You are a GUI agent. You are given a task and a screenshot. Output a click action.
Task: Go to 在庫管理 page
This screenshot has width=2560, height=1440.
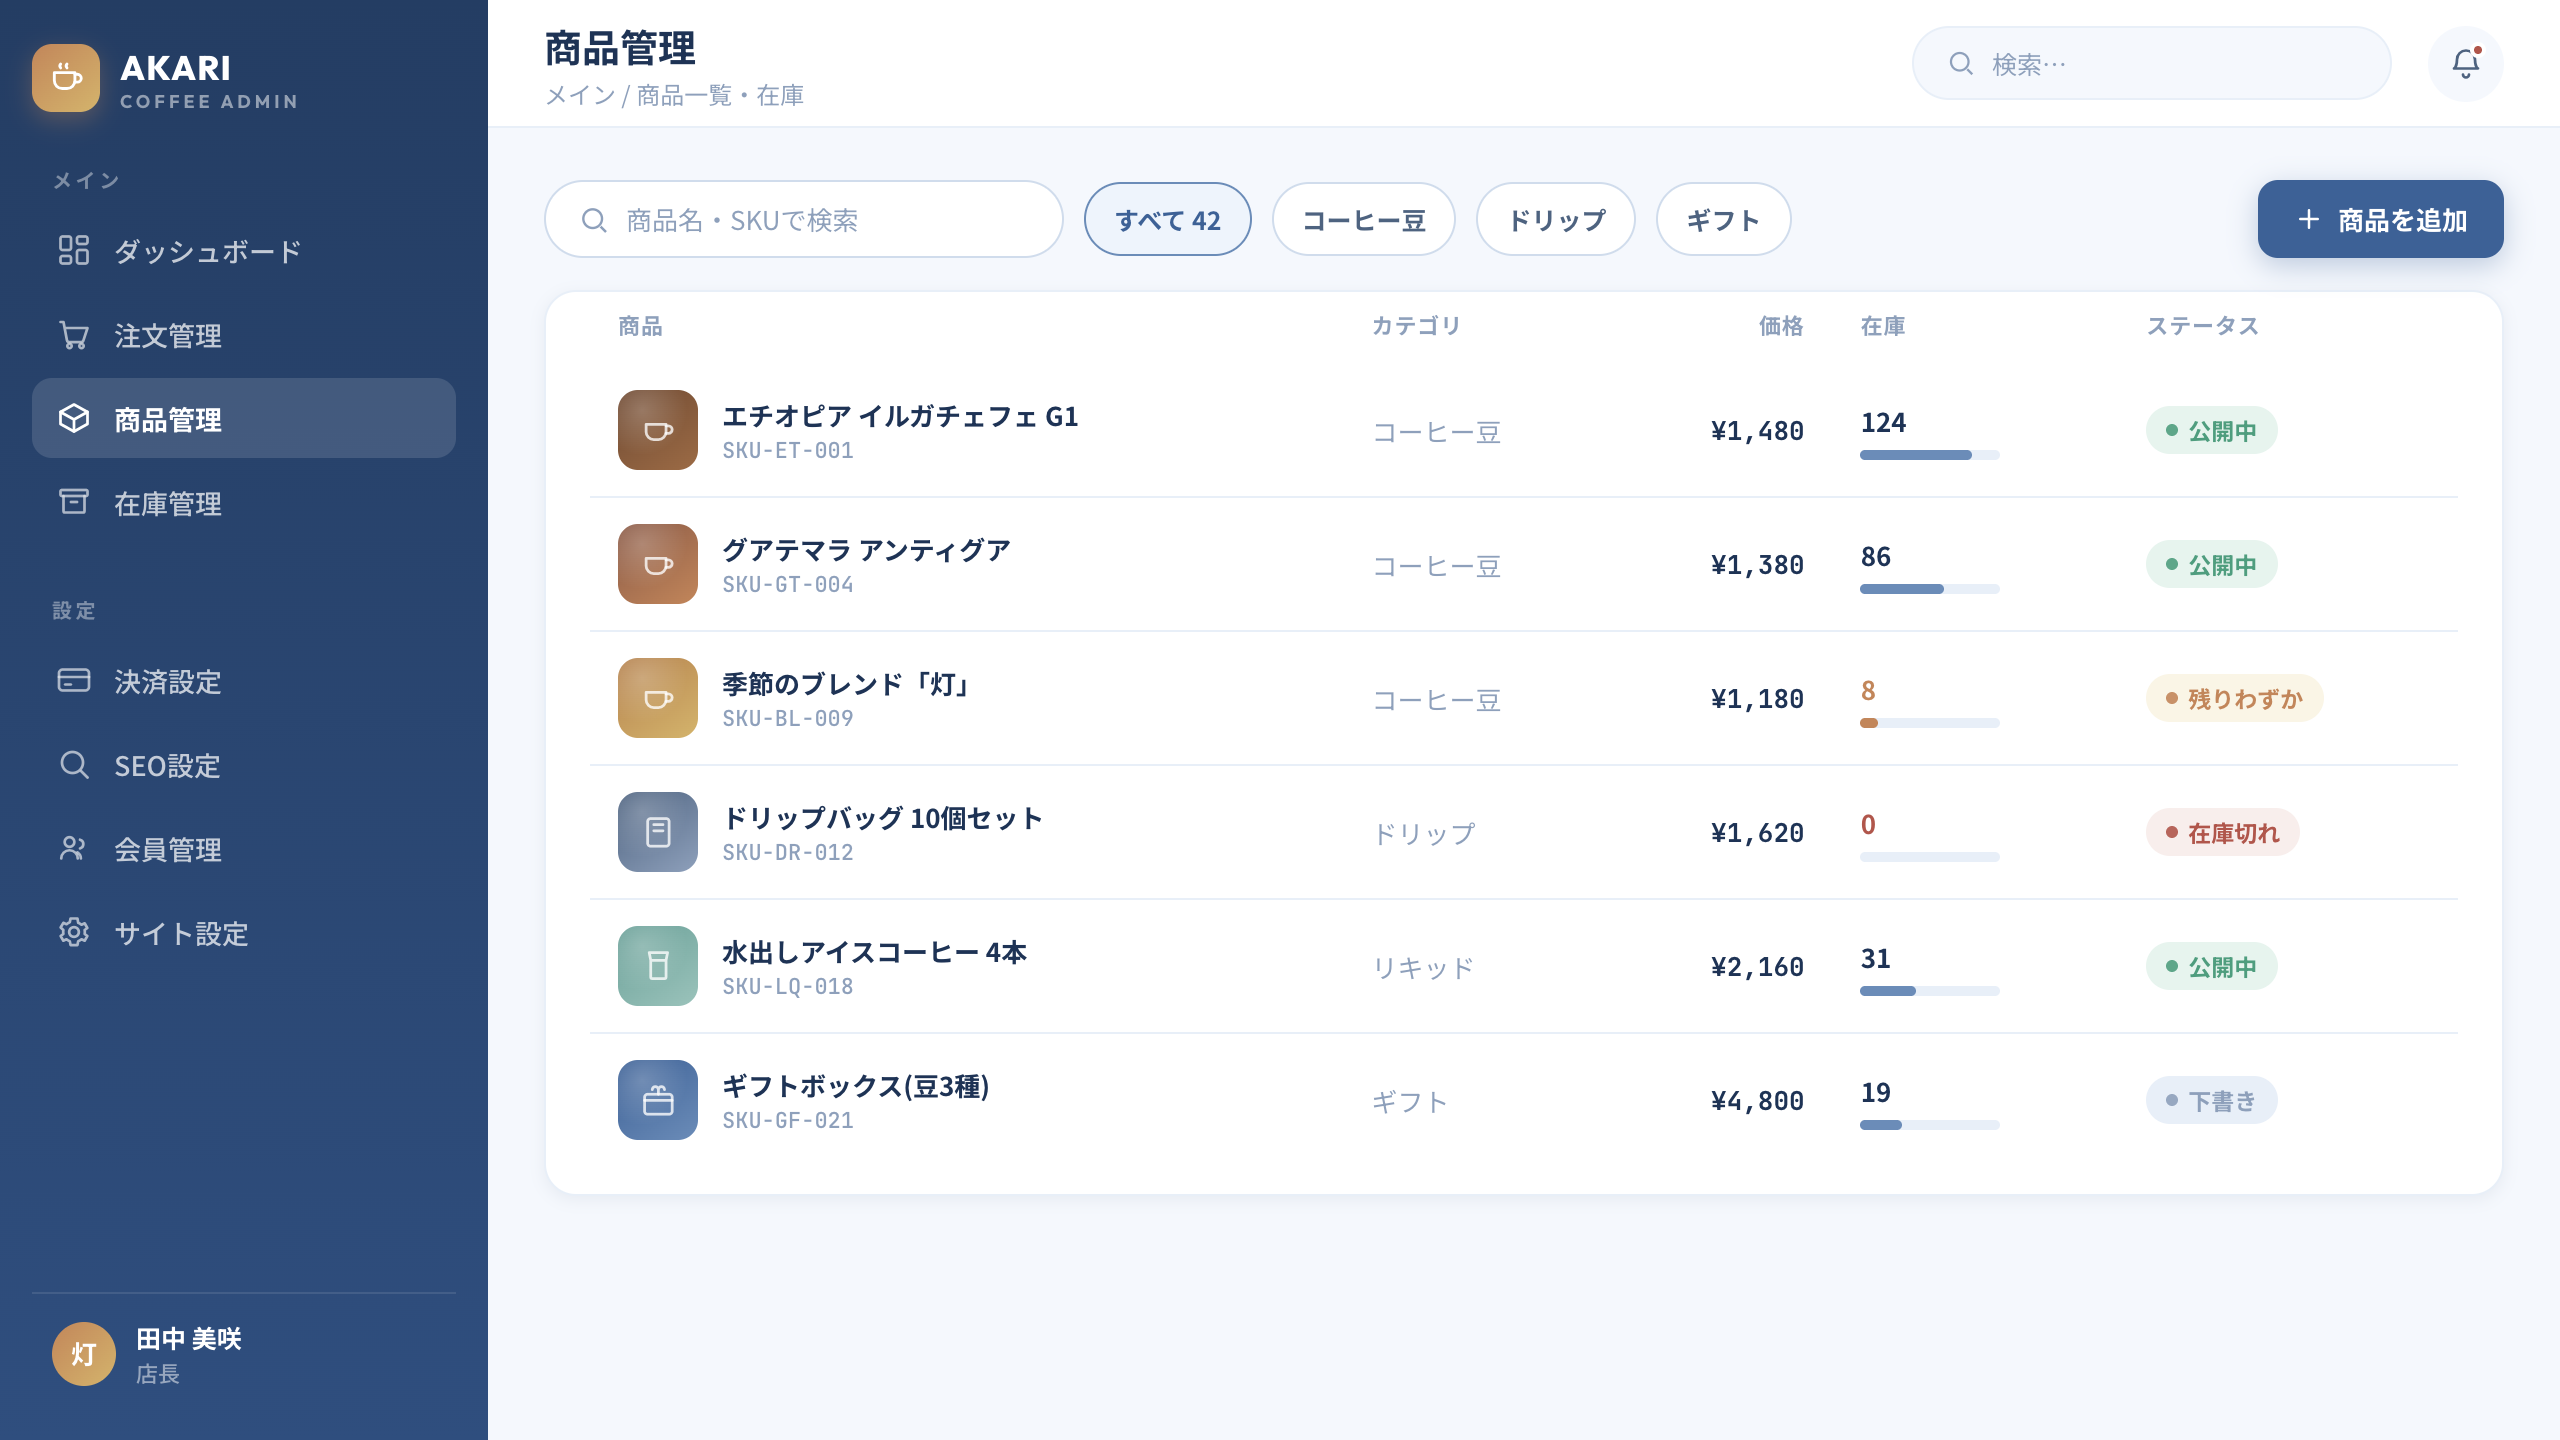[x=244, y=502]
